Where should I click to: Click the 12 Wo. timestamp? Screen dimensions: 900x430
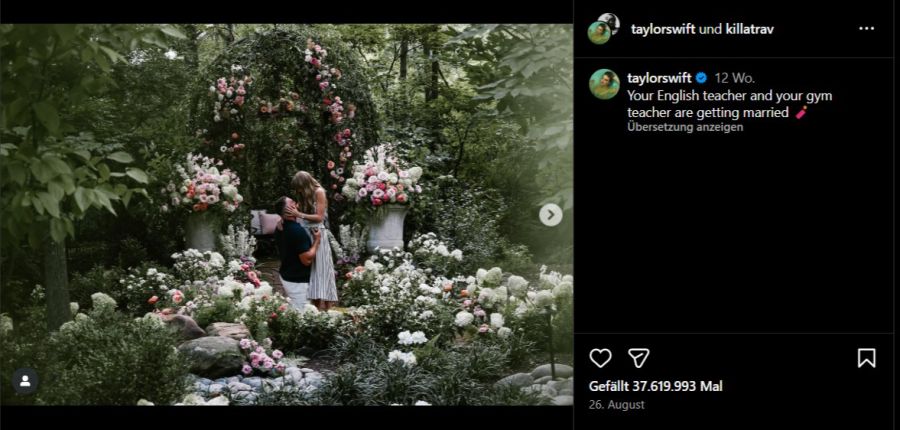tap(735, 78)
